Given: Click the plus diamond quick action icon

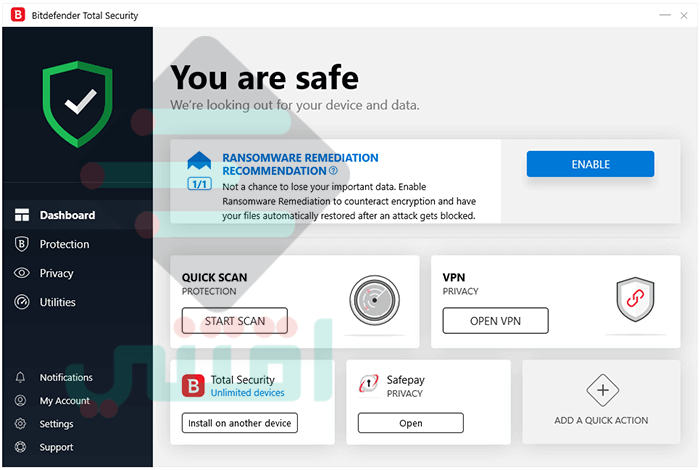Looking at the screenshot, I should coord(602,390).
